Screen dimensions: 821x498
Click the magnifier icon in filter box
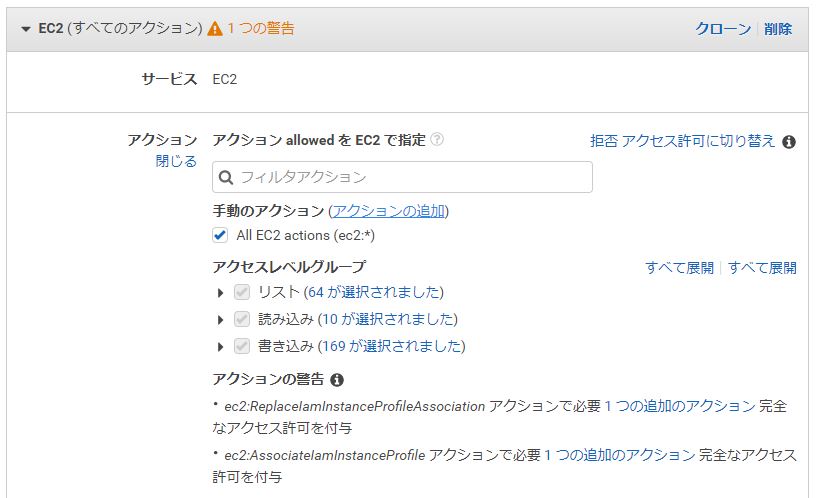(226, 178)
